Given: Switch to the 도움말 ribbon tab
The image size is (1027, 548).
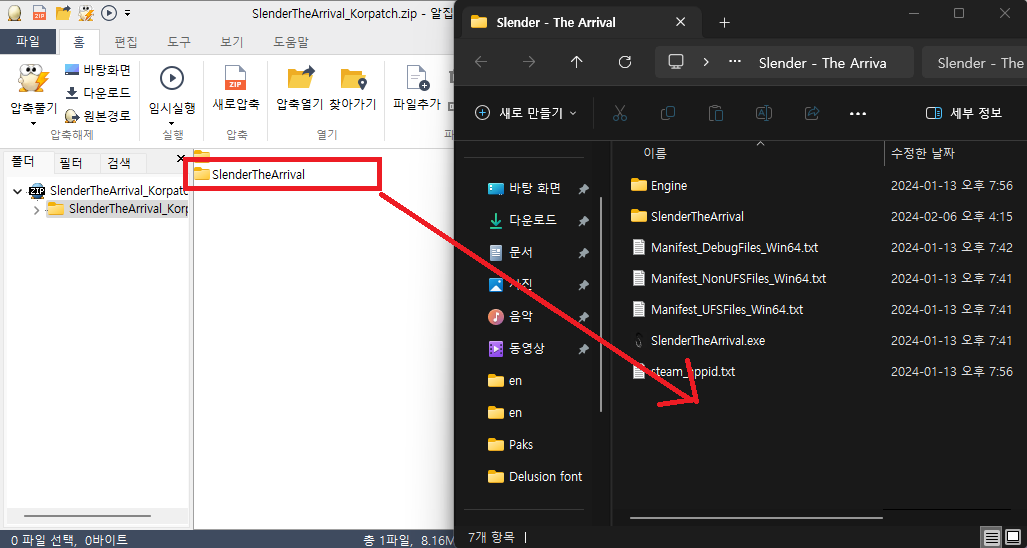Looking at the screenshot, I should click(291, 42).
